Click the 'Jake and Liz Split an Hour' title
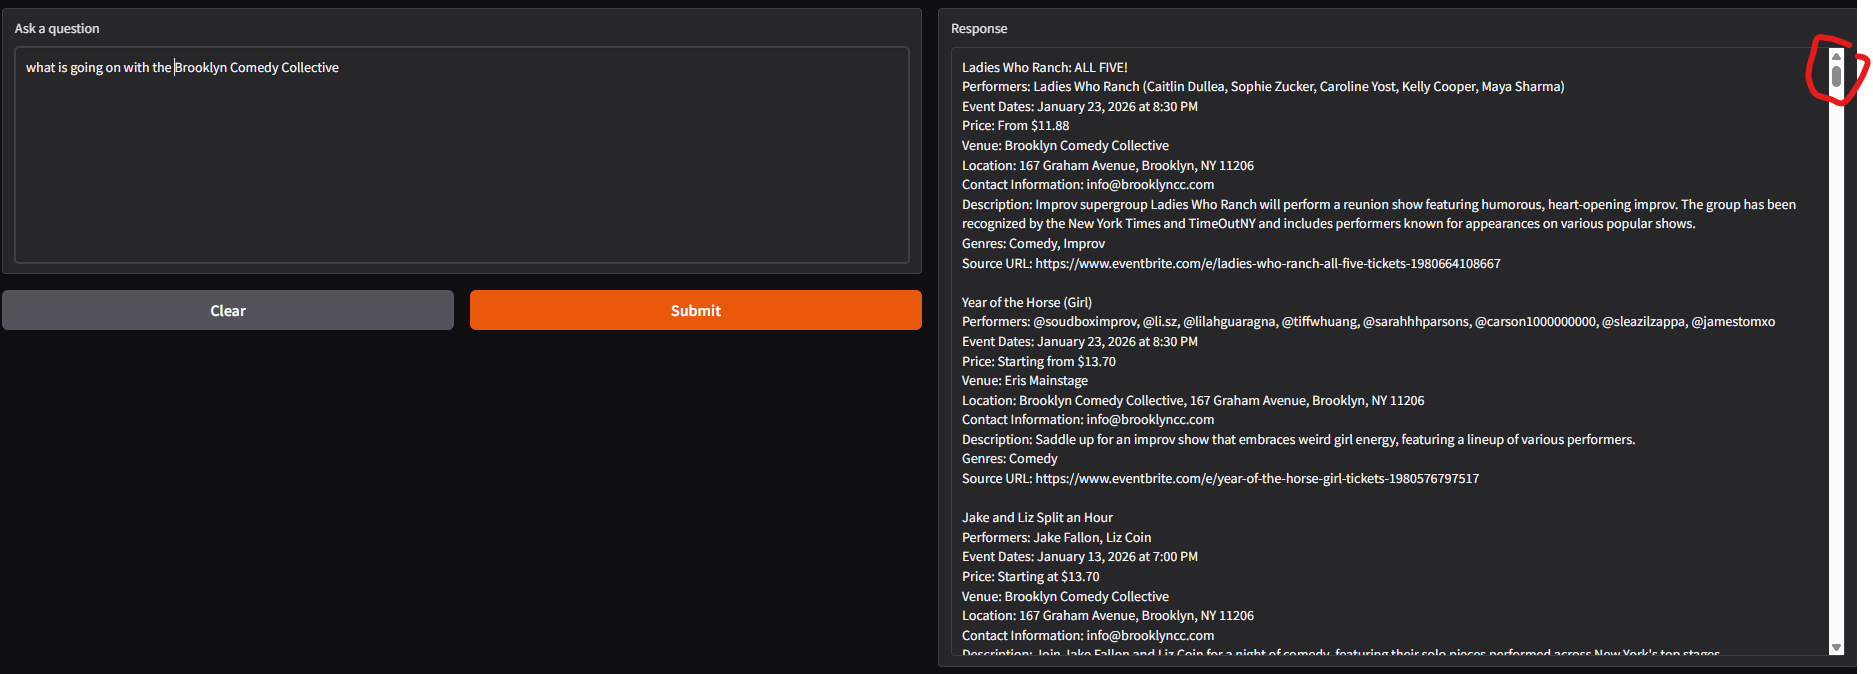This screenshot has height=674, width=1873. coord(1037,517)
